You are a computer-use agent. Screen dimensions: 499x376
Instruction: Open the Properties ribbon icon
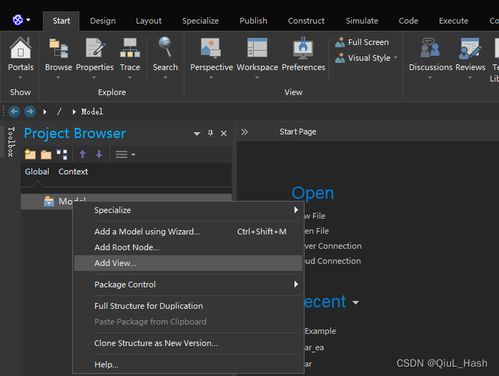pyautogui.click(x=95, y=48)
